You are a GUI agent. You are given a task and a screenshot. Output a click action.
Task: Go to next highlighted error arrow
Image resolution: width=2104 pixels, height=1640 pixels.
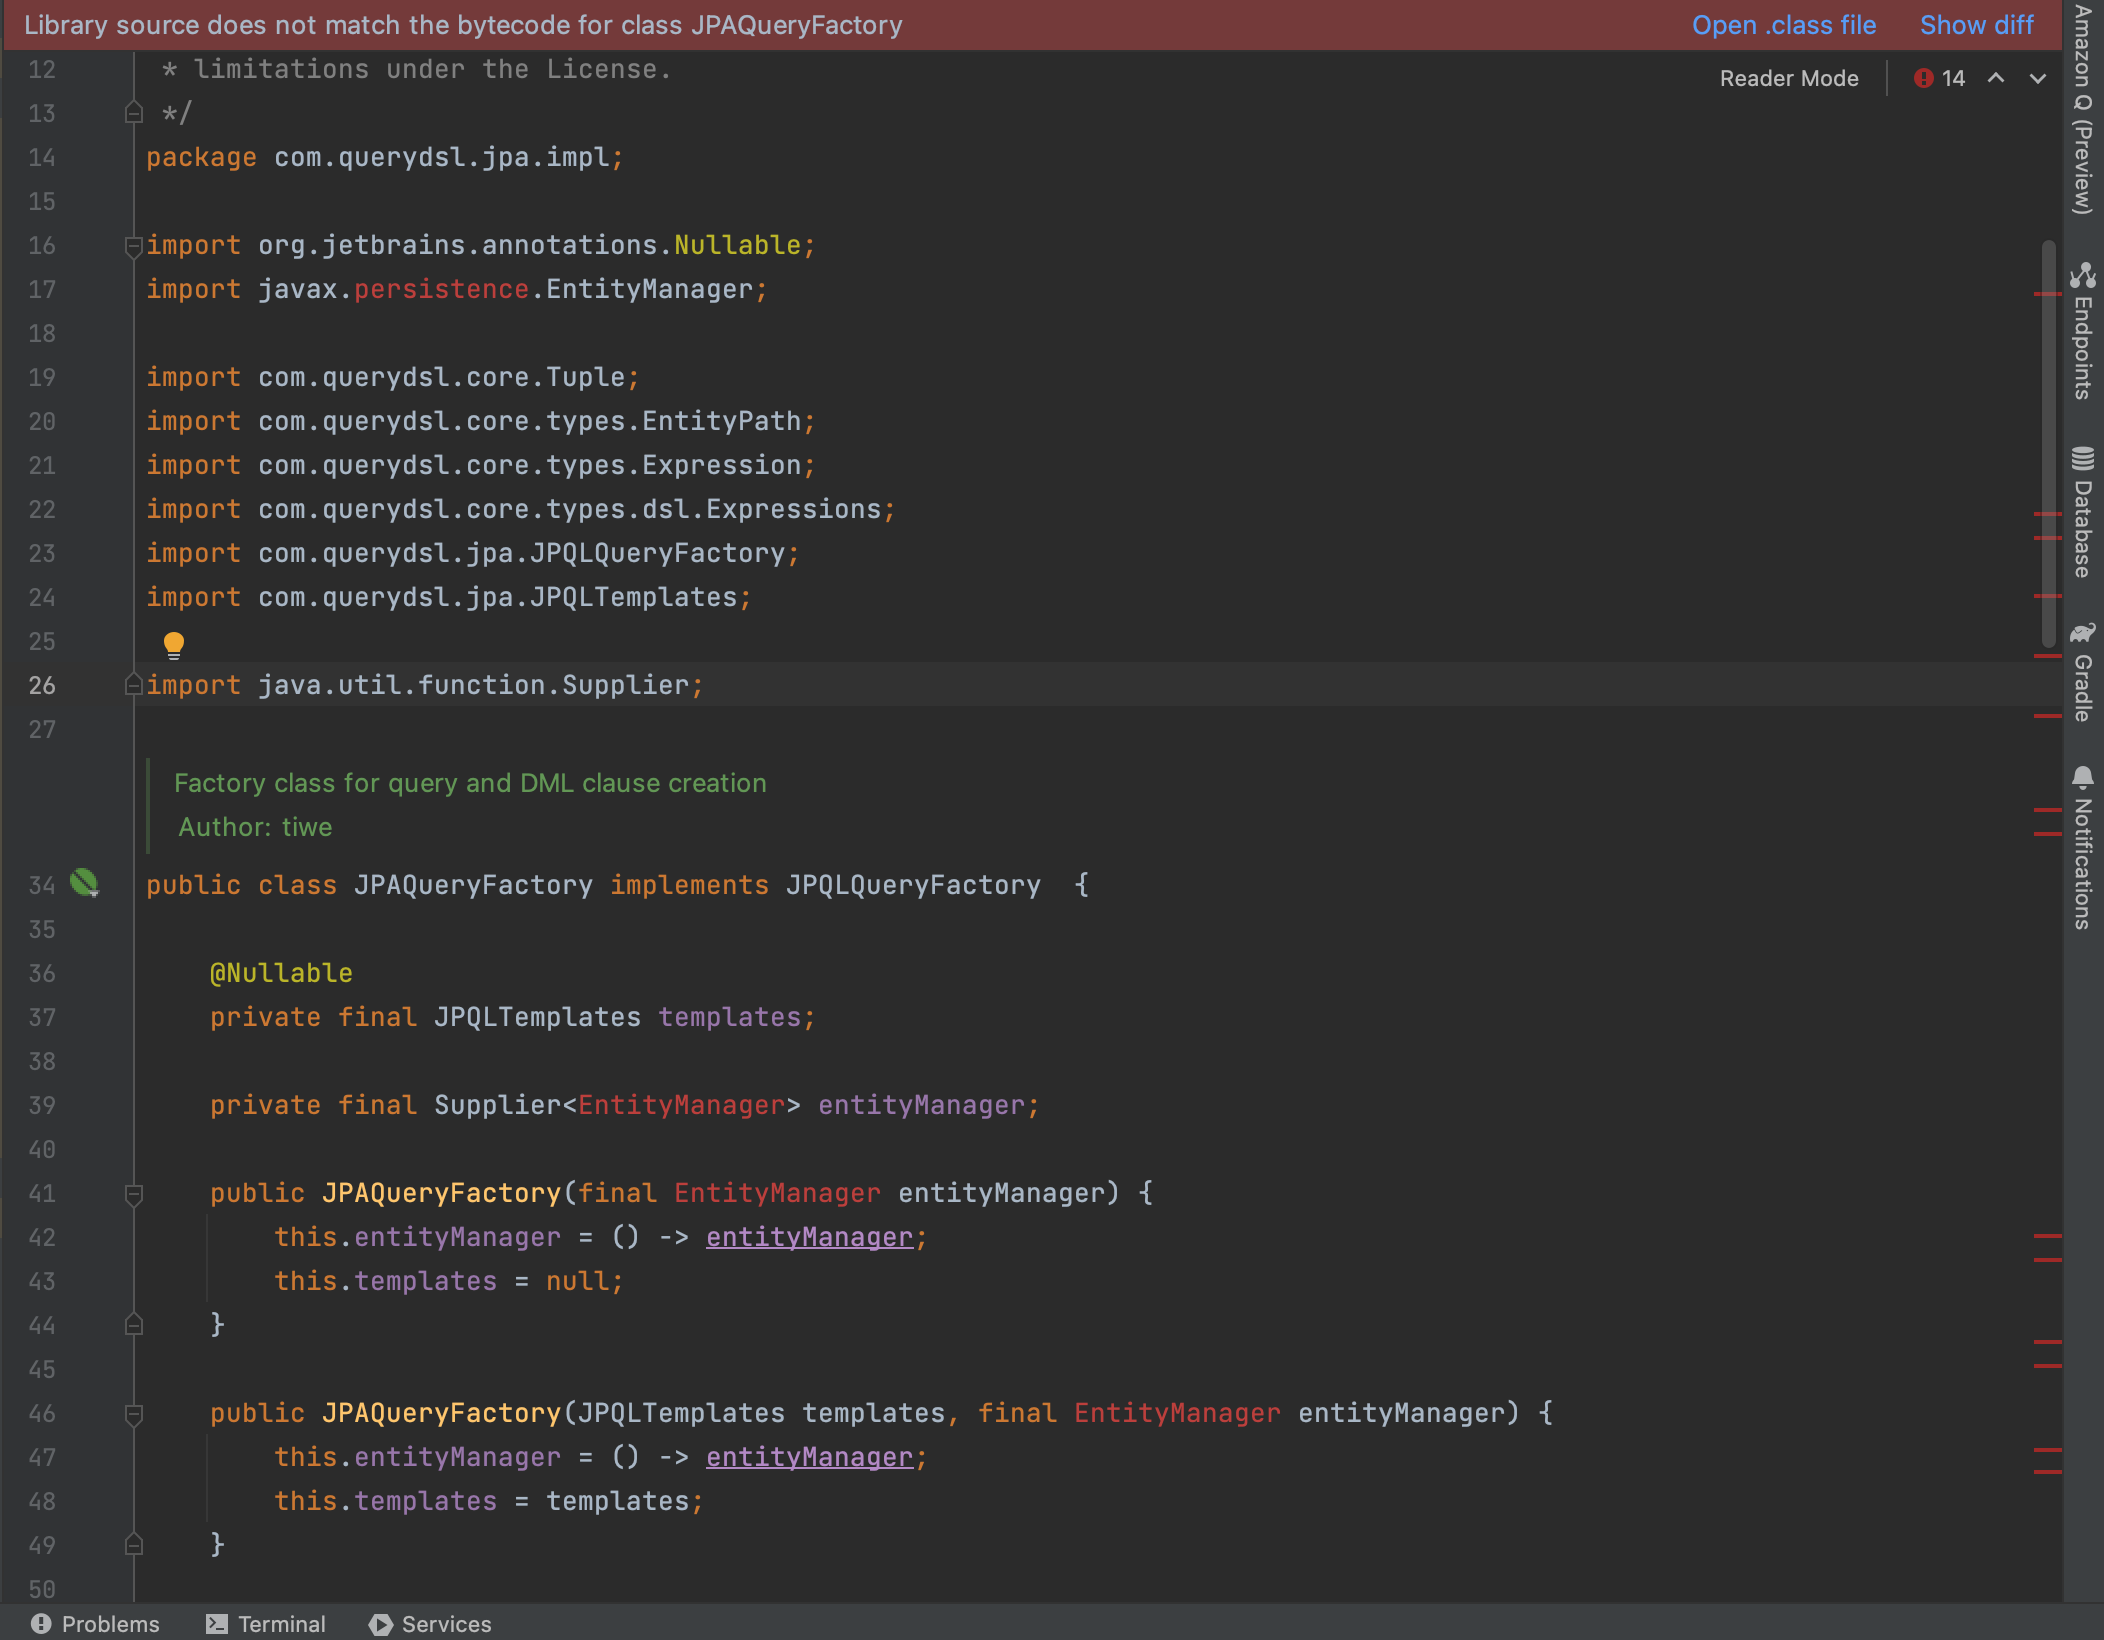(x=2038, y=78)
